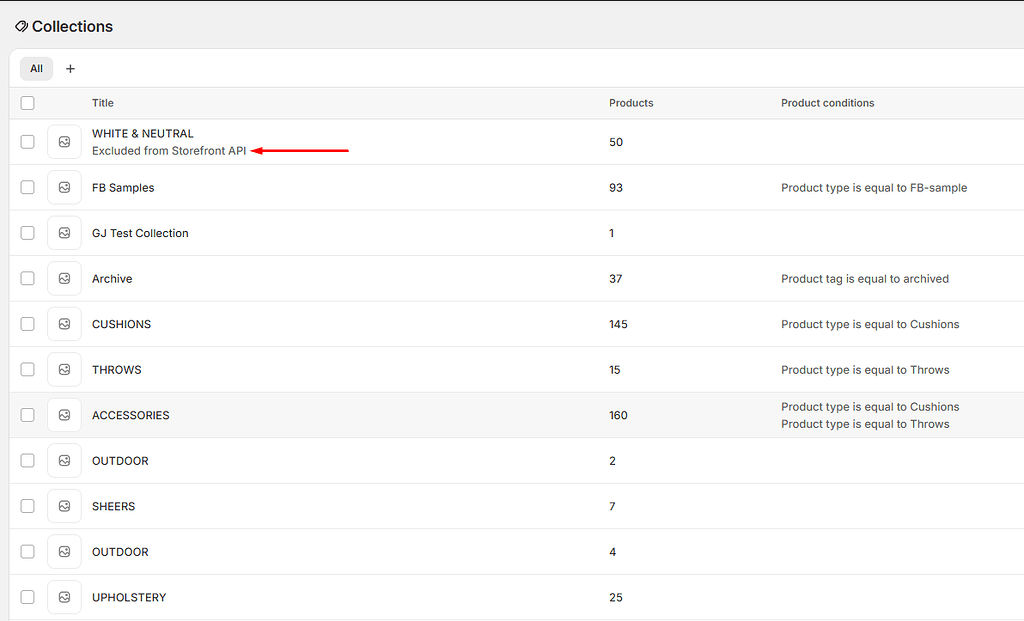This screenshot has height=621, width=1024.
Task: Click the Archive collection image icon
Action: pyautogui.click(x=64, y=278)
